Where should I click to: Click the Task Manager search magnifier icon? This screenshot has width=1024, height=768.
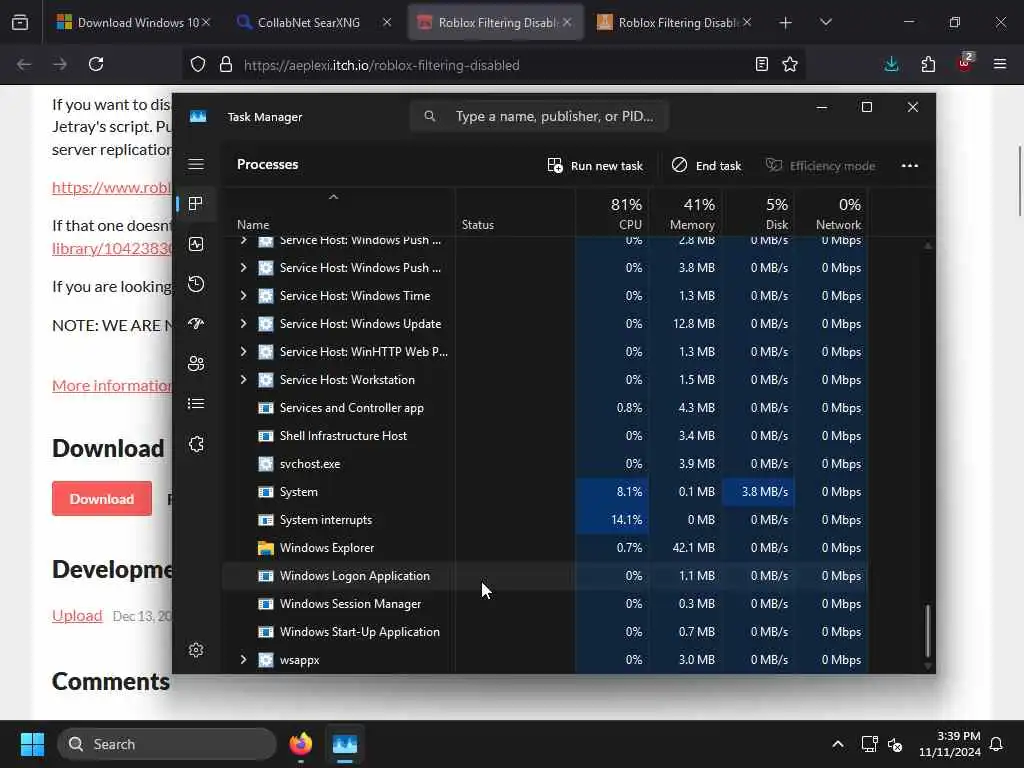429,116
